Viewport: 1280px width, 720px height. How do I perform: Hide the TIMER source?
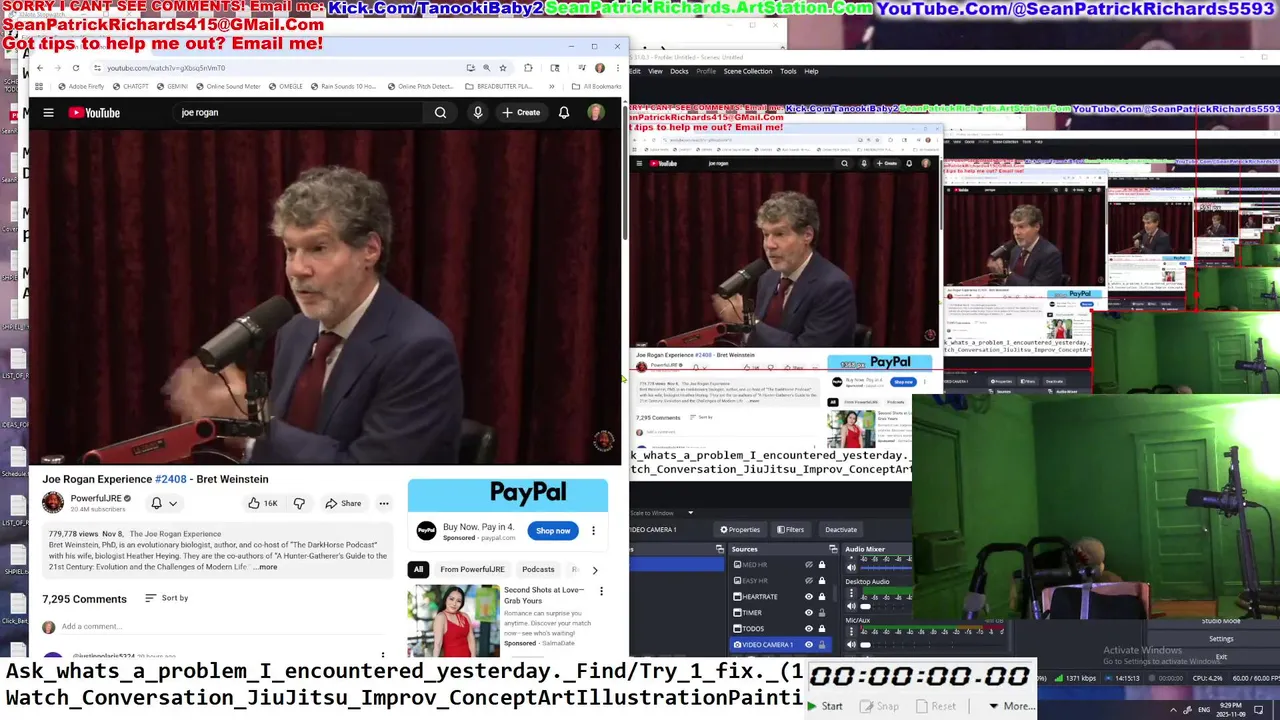point(809,613)
